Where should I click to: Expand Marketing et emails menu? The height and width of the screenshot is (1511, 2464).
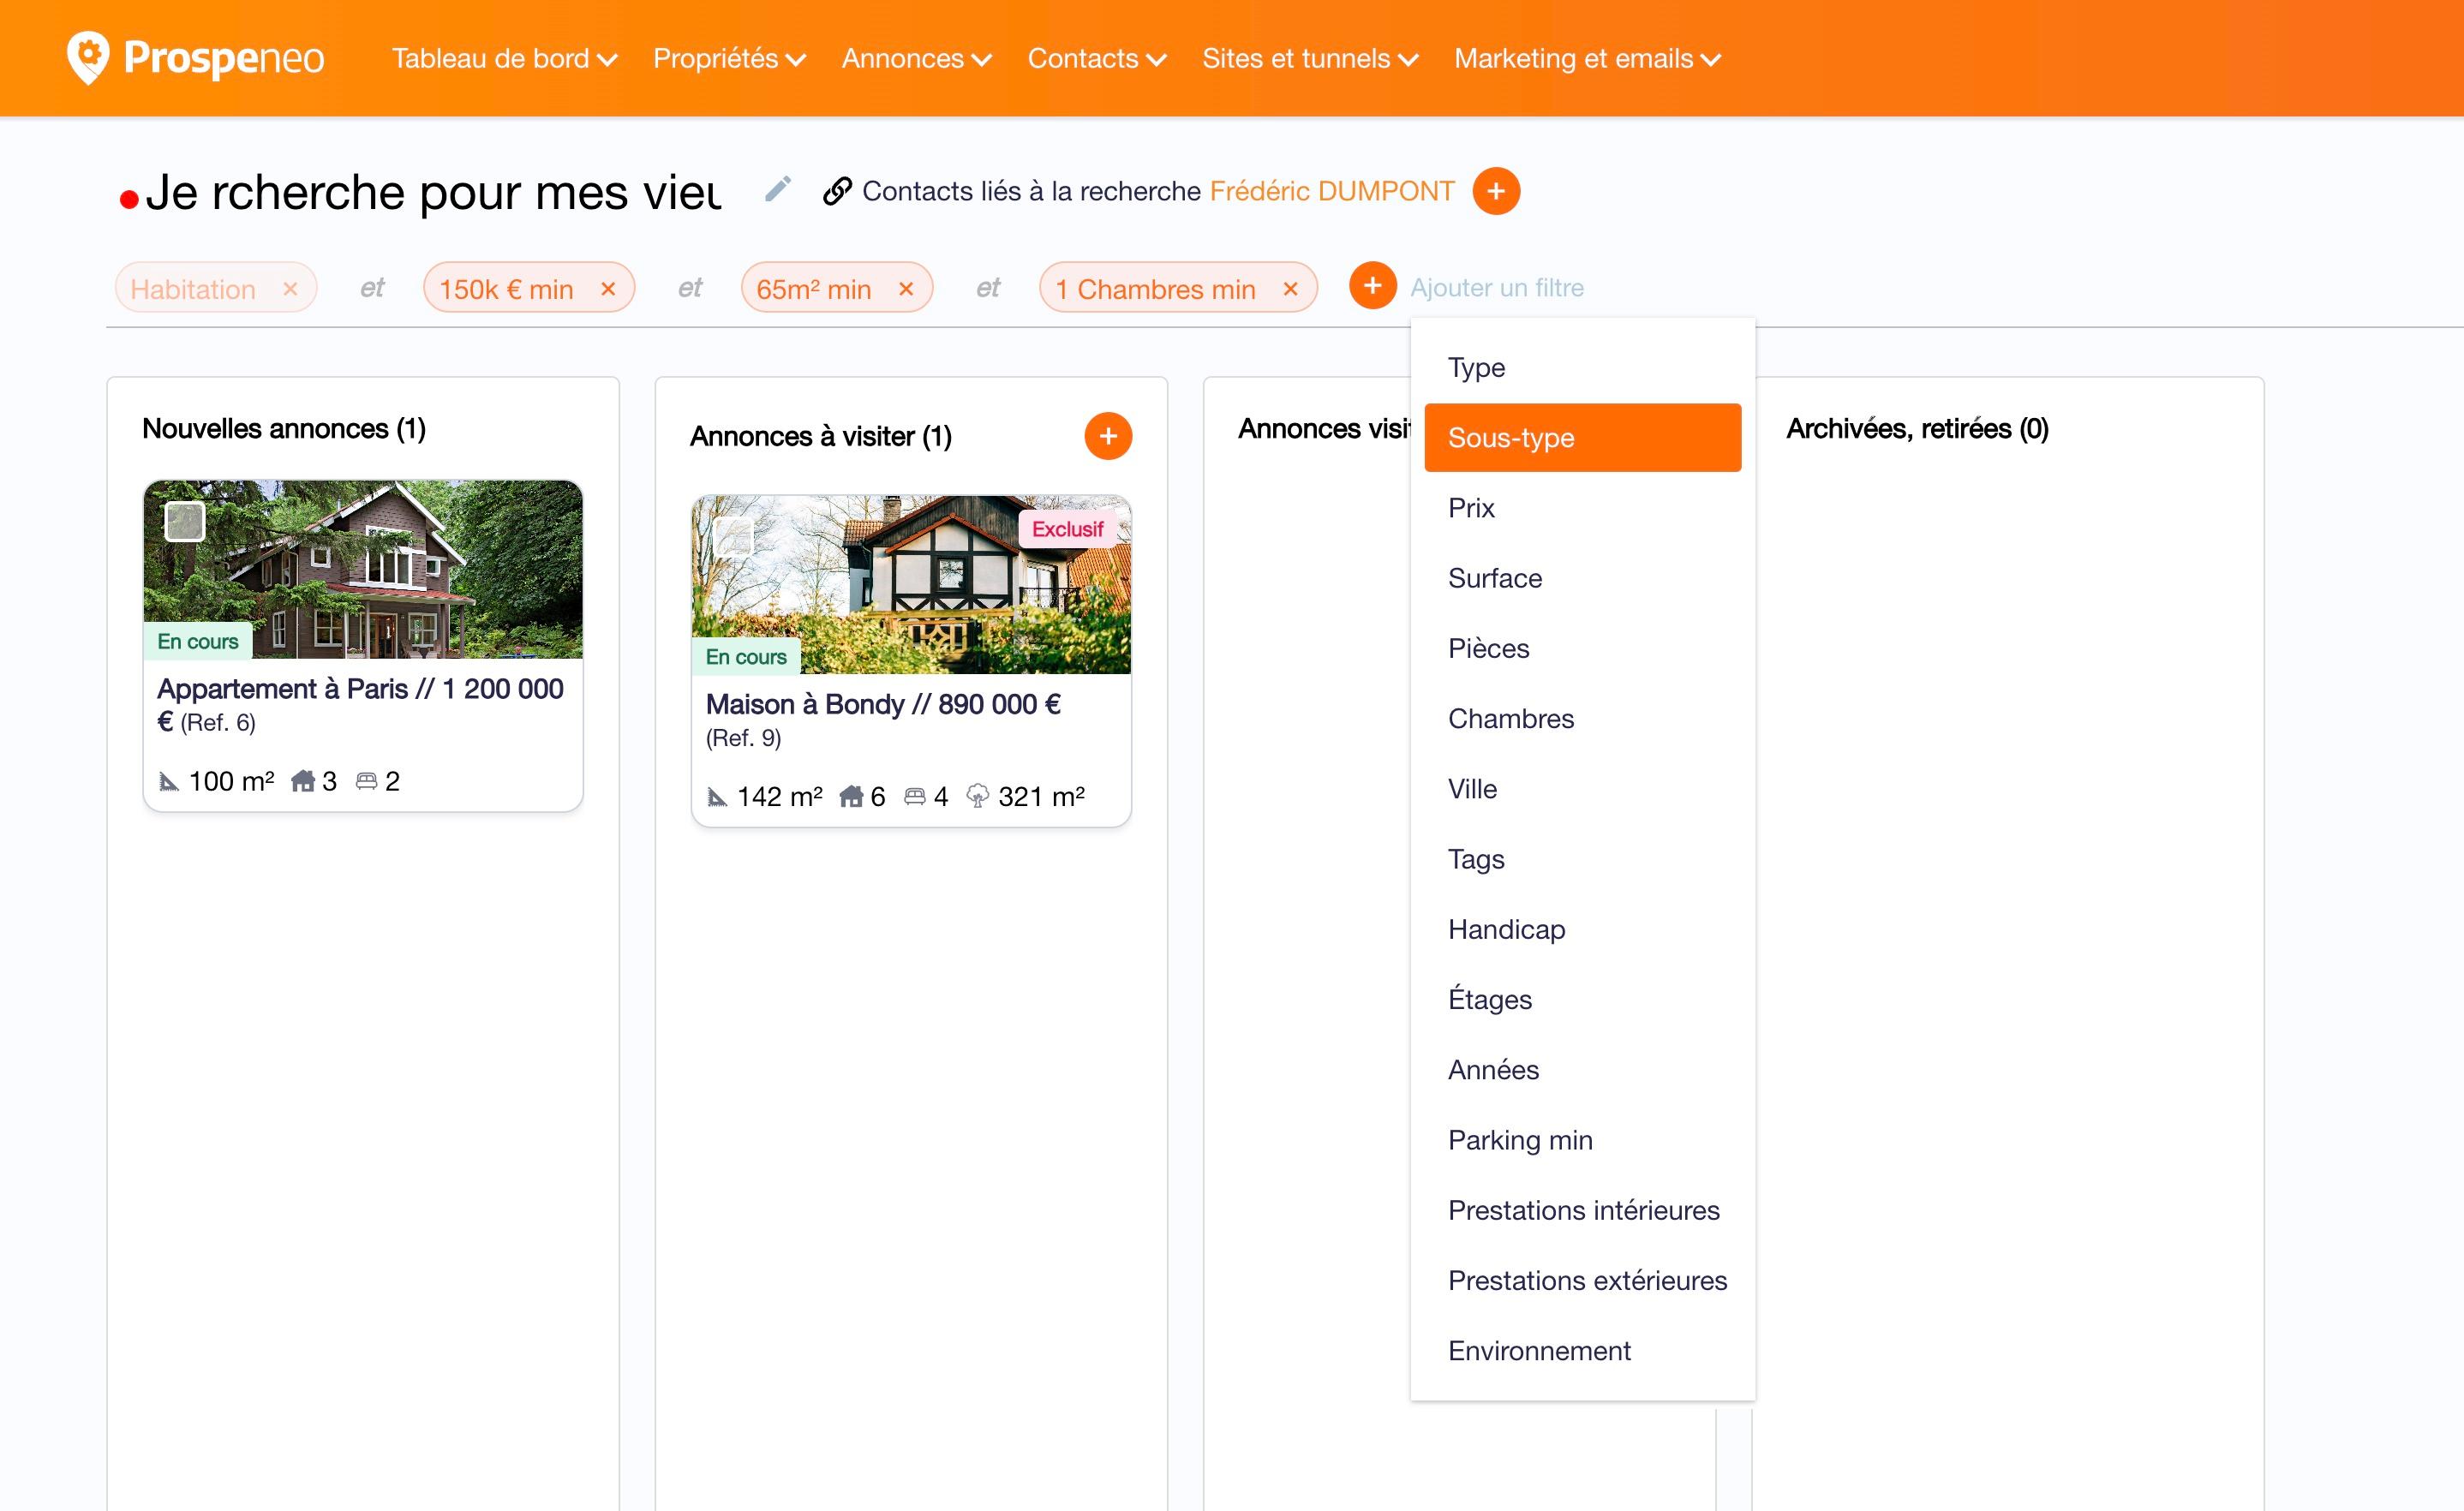1587,59
